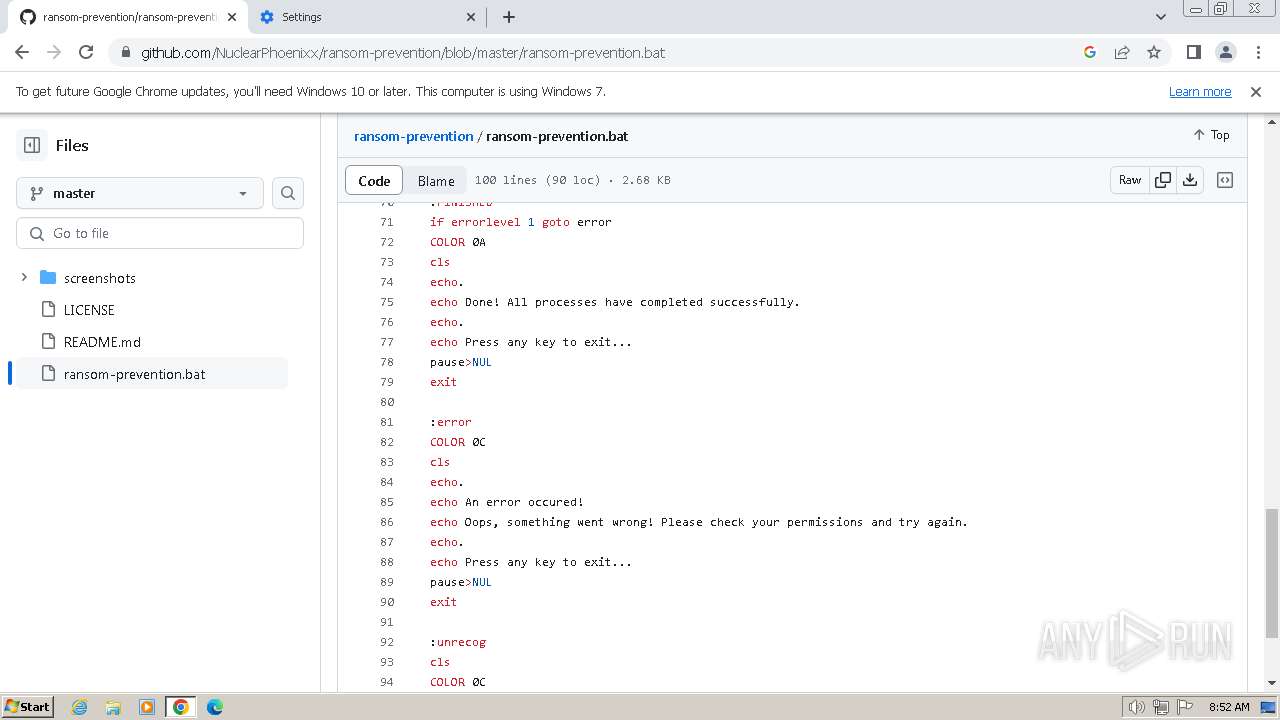Screen dimensions: 1280x720
Task: Click line number 92
Action: (386, 642)
